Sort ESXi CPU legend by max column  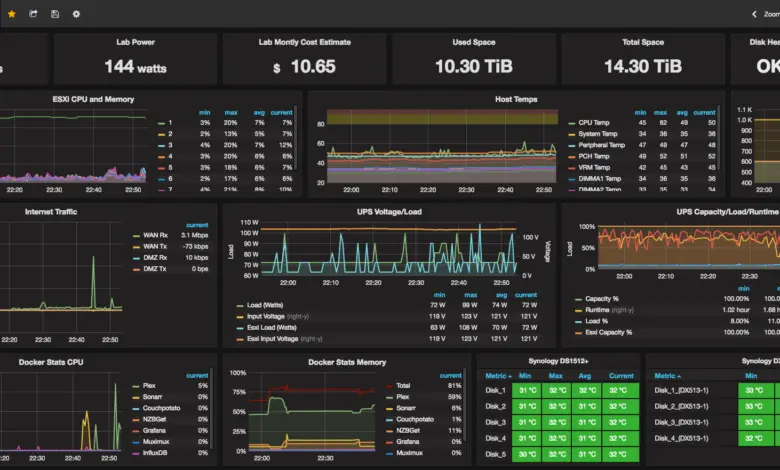pos(231,112)
